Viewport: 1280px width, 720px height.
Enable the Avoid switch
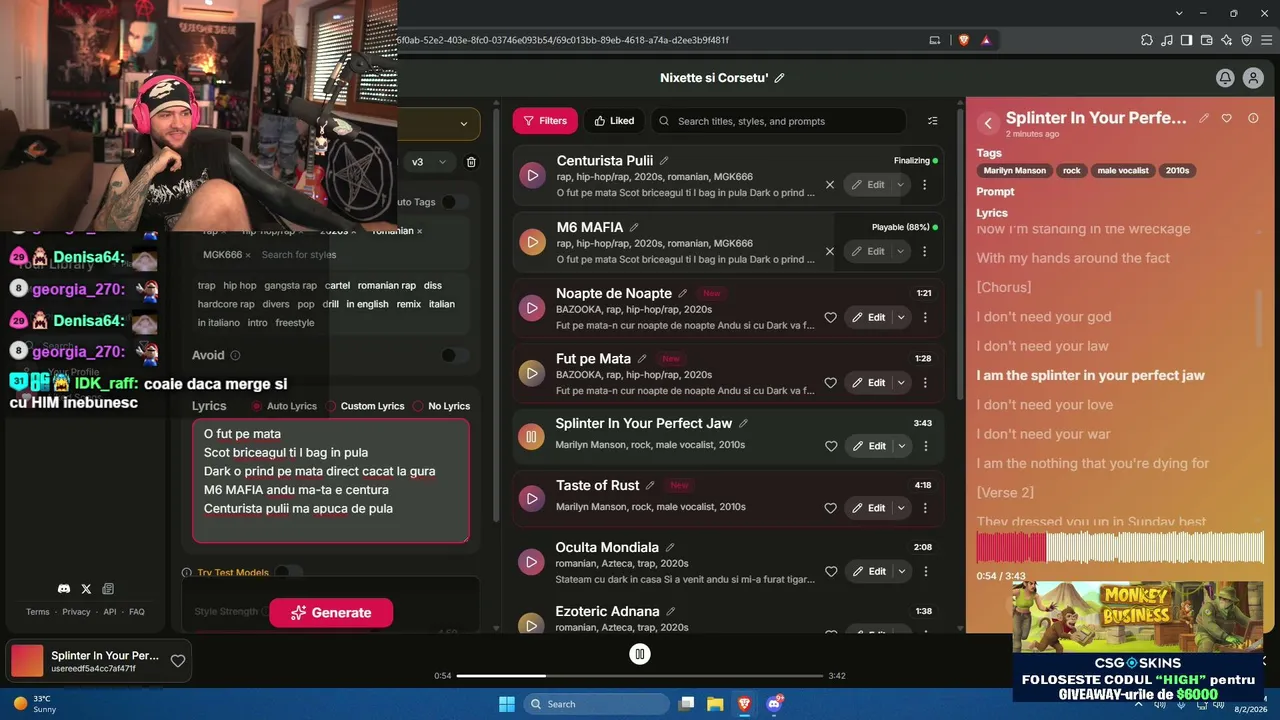coord(455,355)
